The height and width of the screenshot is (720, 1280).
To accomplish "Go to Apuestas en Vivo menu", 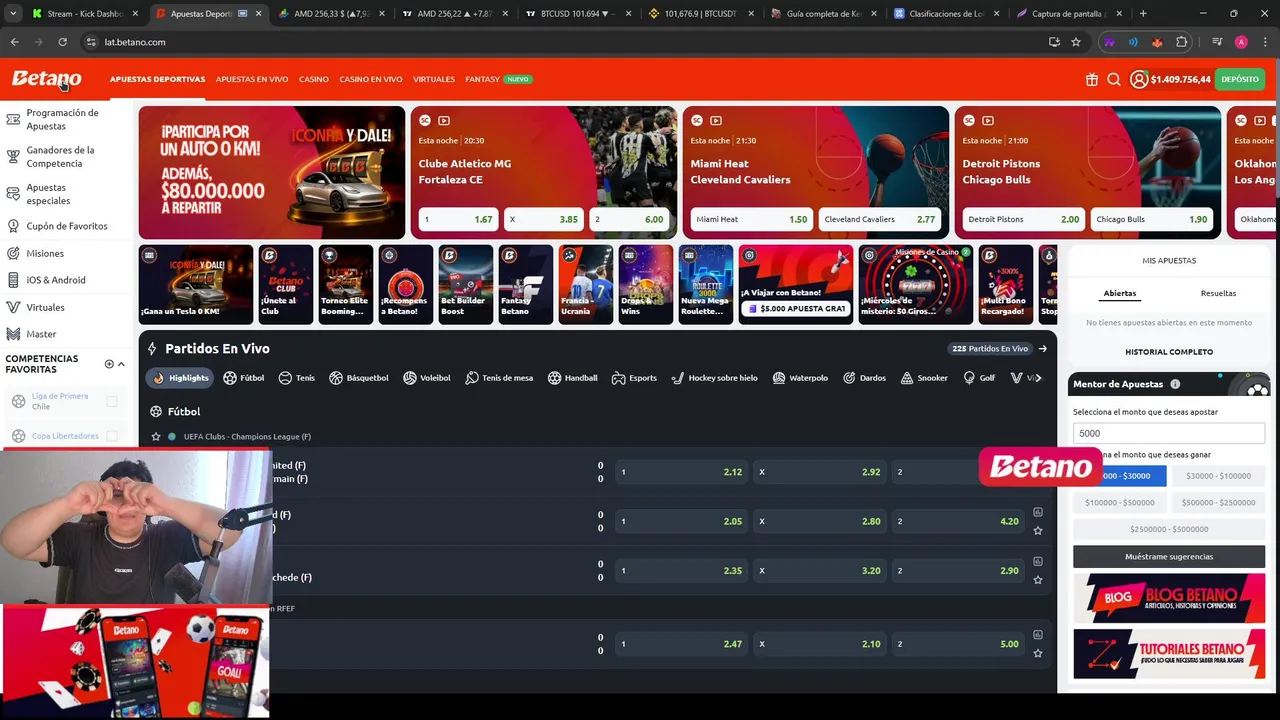I will click(252, 79).
